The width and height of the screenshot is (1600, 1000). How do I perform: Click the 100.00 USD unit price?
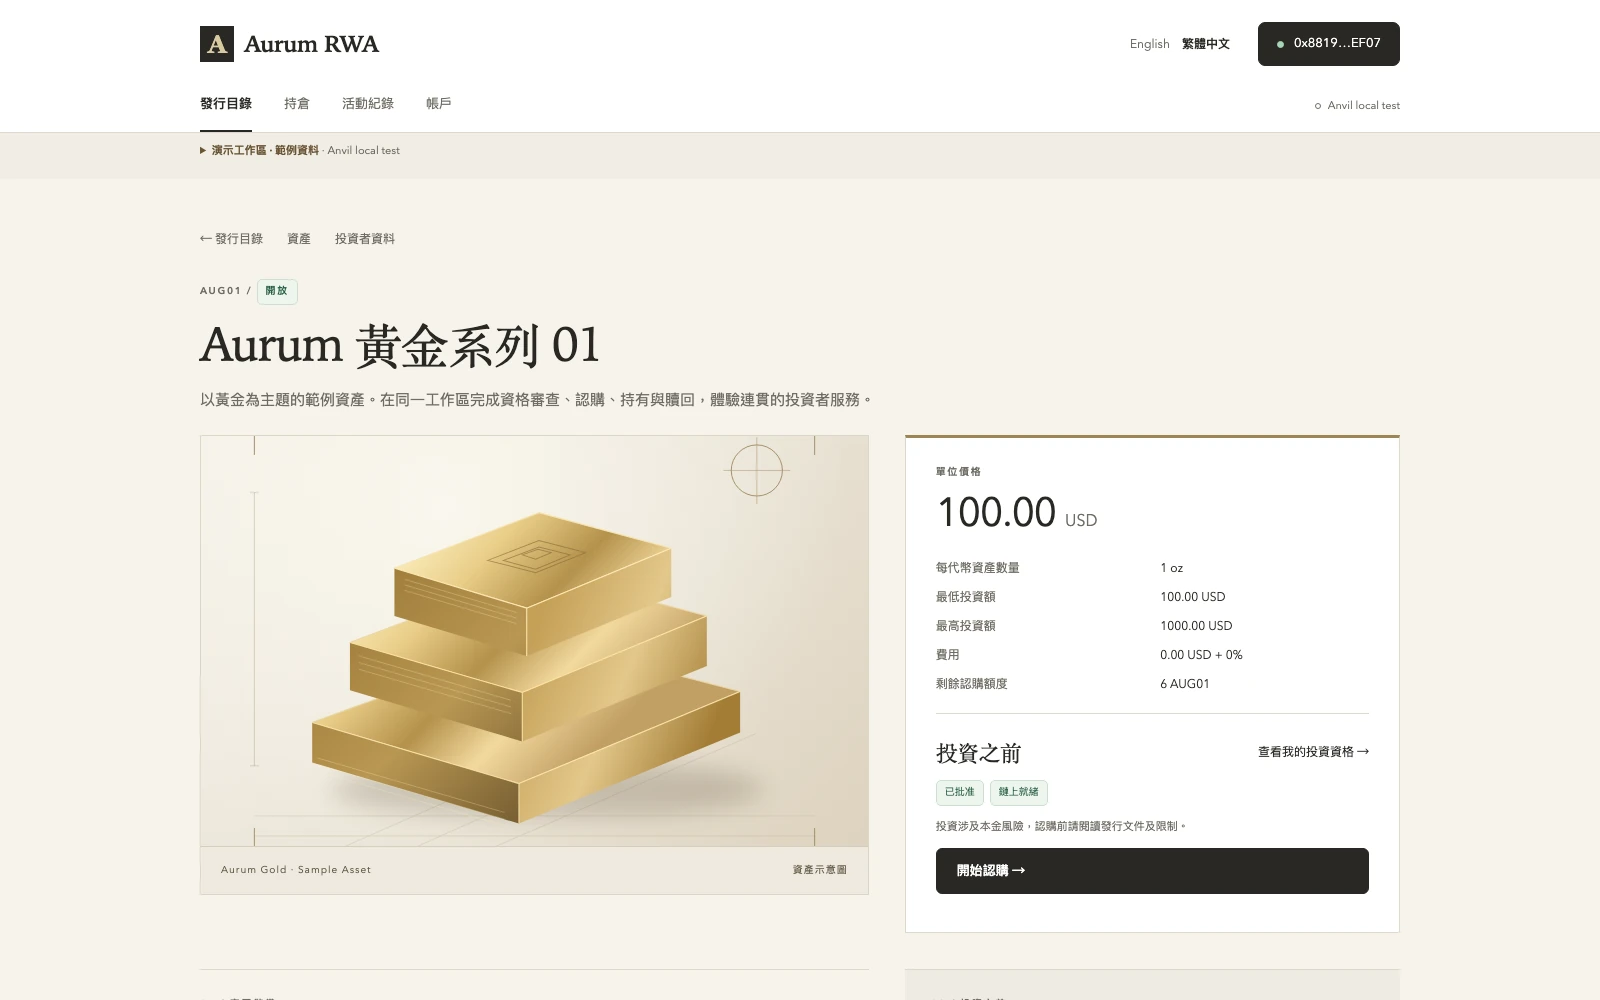click(1017, 513)
